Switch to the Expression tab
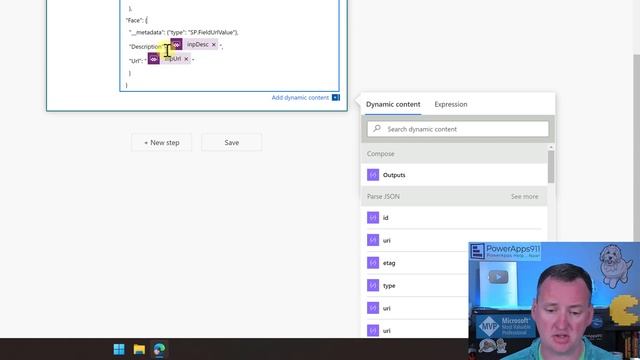This screenshot has width=640, height=360. coord(451,104)
